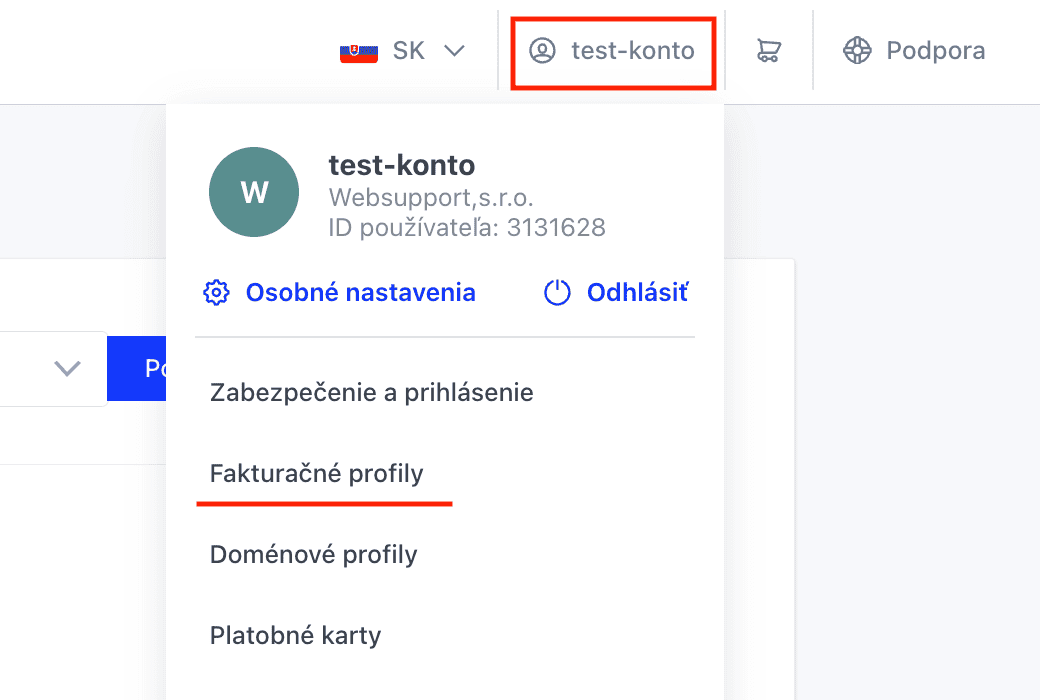The width and height of the screenshot is (1040, 700).
Task: Click the user profile icon beside test-konto
Action: point(542,50)
